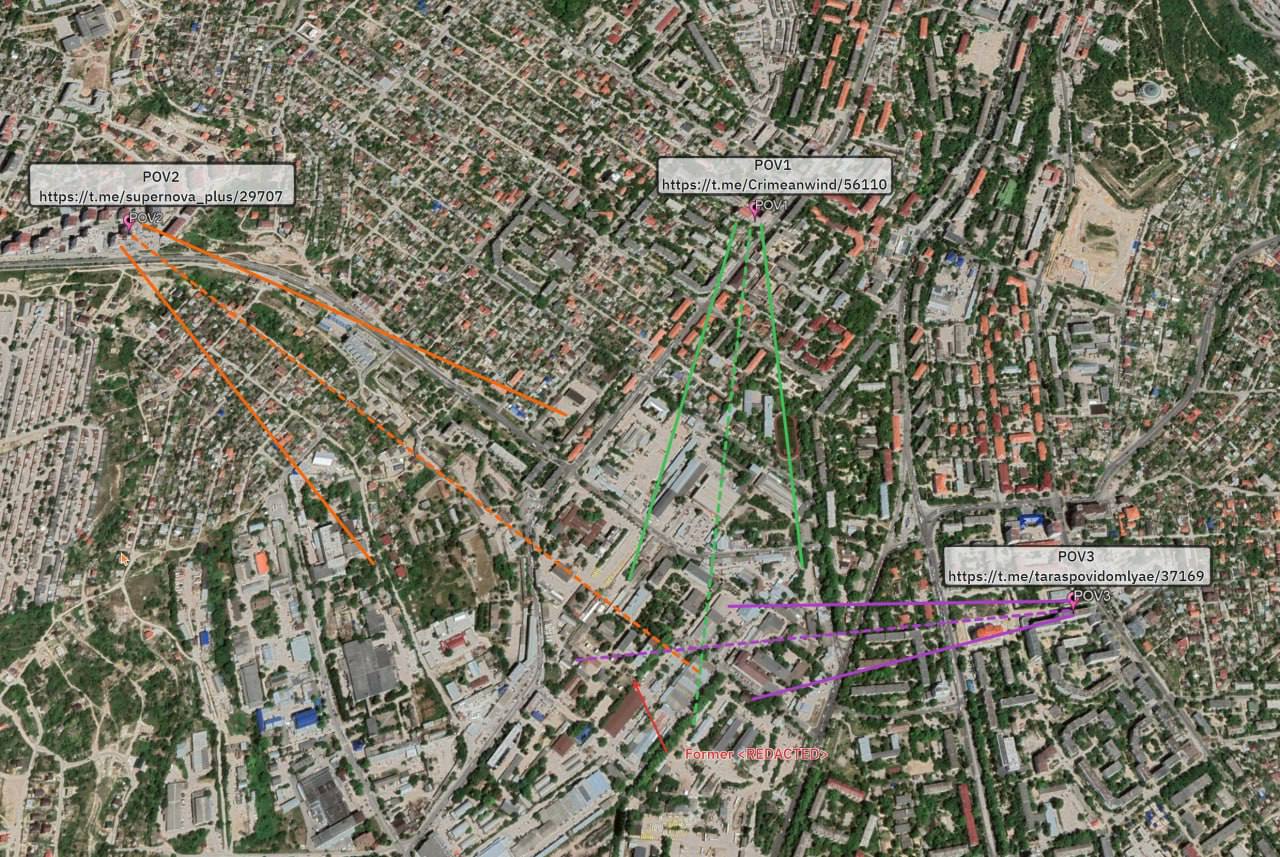Click the lowest solid purple field-of-view line
The image size is (1280, 857).
900,658
